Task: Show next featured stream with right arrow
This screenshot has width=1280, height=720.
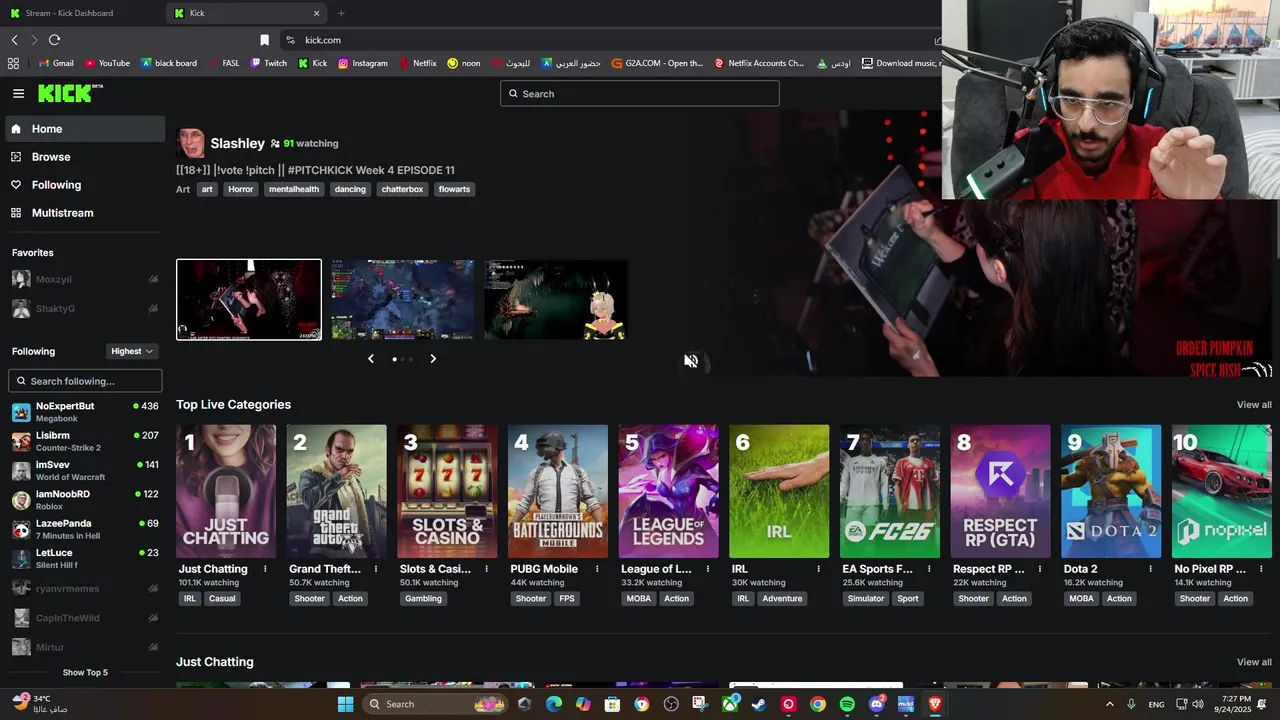Action: pos(433,359)
